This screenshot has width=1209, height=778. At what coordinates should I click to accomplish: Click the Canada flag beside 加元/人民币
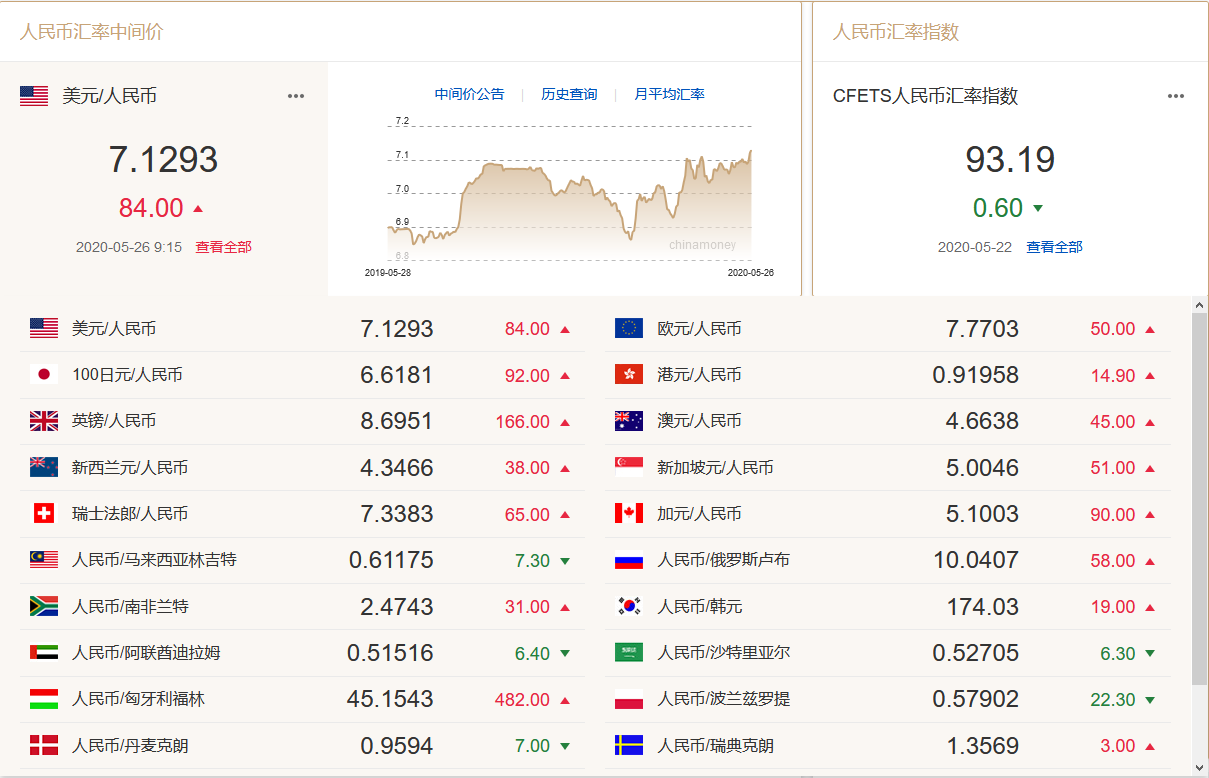(629, 514)
